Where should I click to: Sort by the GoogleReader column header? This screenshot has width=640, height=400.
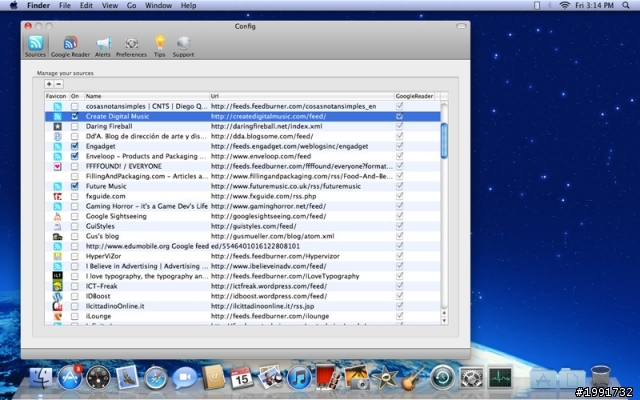click(414, 96)
